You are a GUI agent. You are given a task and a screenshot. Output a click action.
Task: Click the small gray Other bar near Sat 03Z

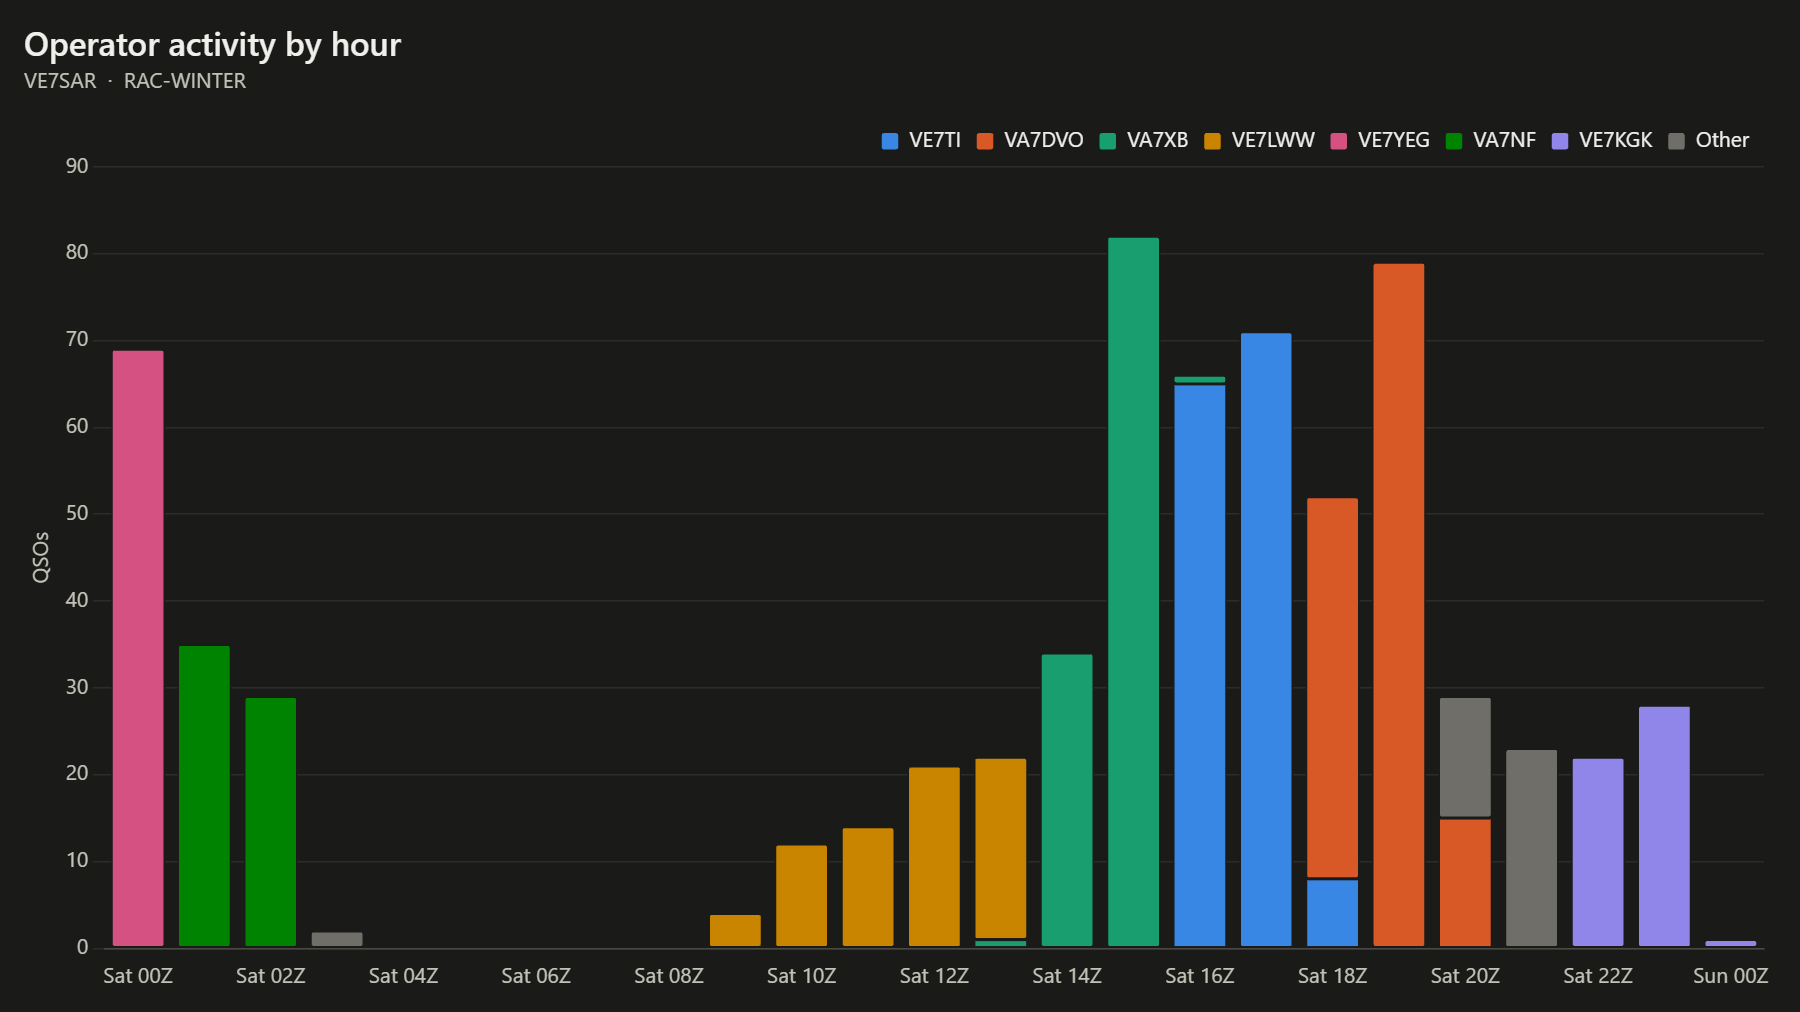[x=337, y=939]
